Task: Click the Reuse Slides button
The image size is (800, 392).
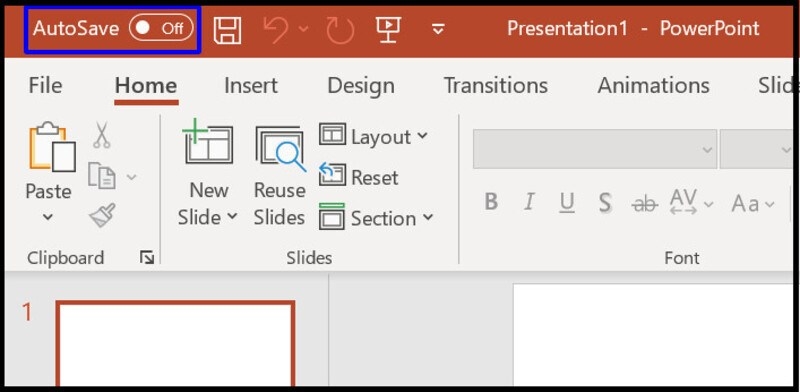Action: click(280, 175)
